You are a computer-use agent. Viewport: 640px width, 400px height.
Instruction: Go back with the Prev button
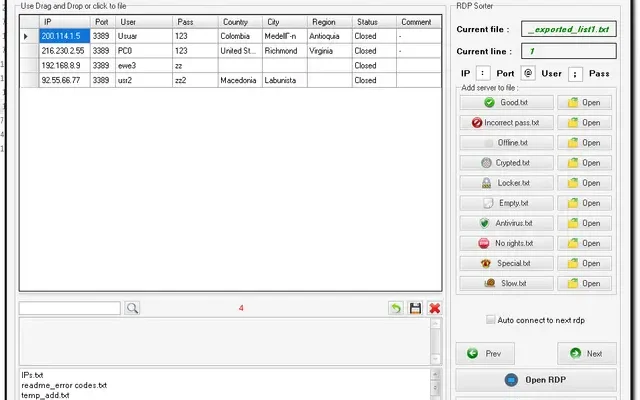[485, 353]
